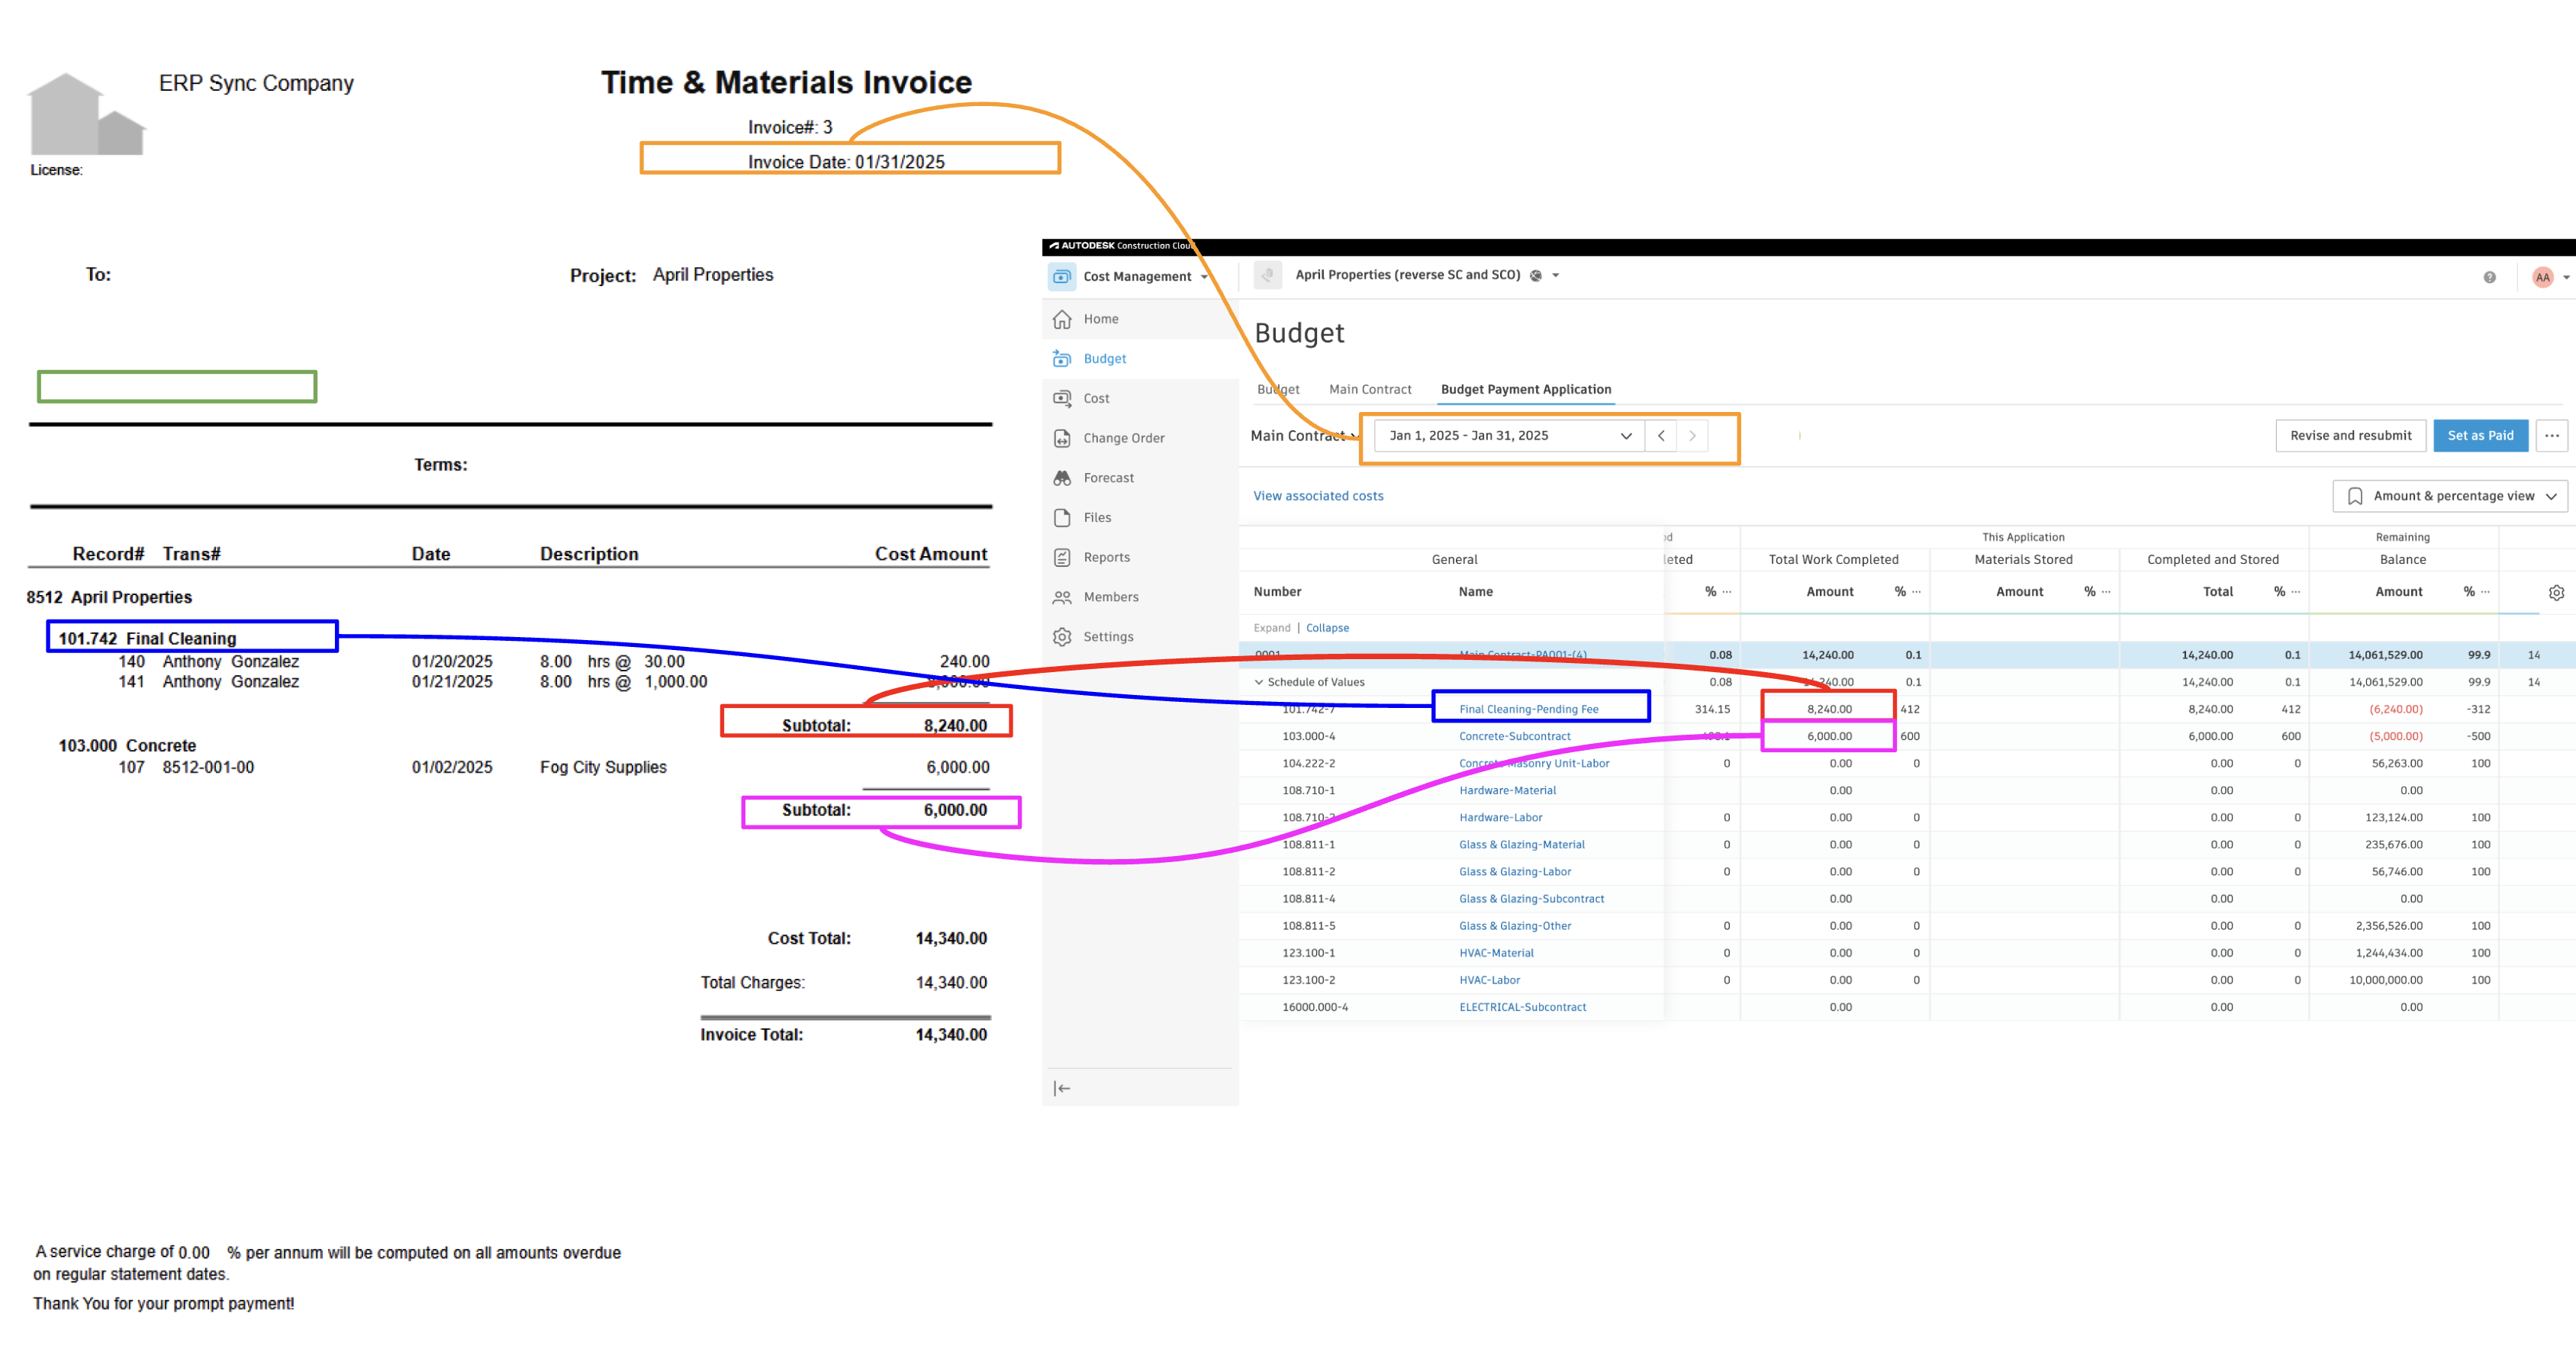Select the Budget Payment Application tab

coord(1525,389)
